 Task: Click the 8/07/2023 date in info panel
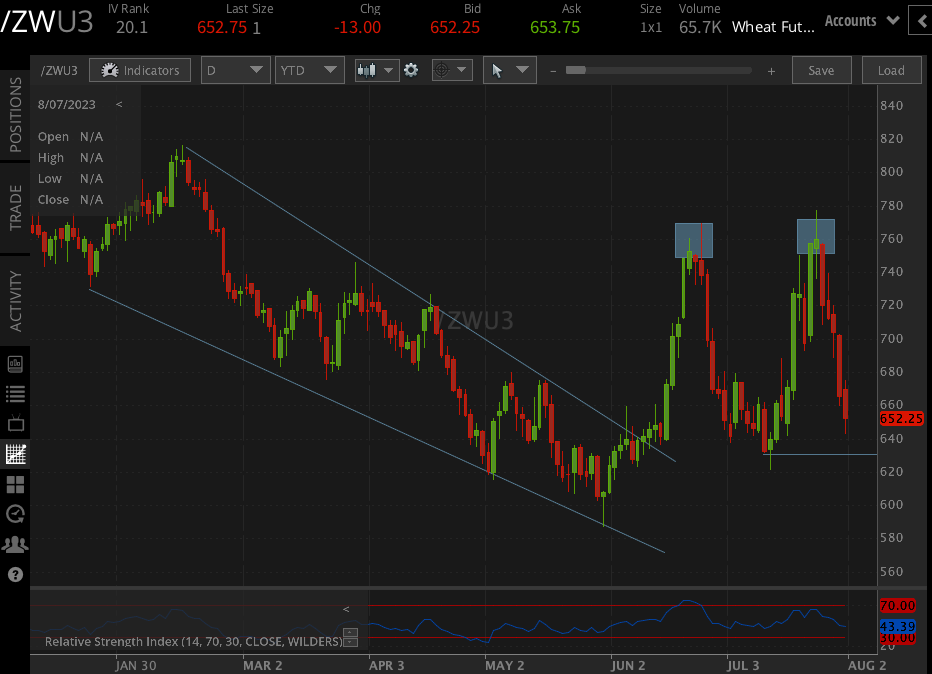tap(67, 105)
